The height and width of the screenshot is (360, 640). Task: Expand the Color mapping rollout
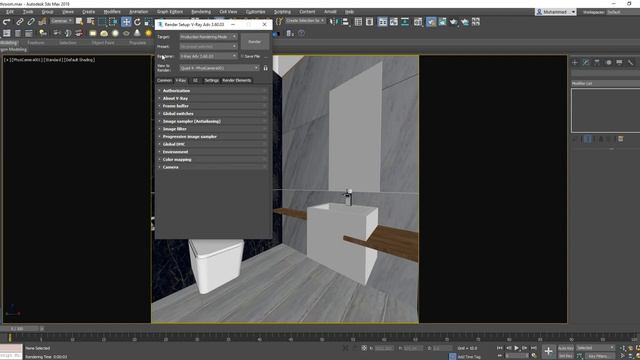tap(213, 160)
